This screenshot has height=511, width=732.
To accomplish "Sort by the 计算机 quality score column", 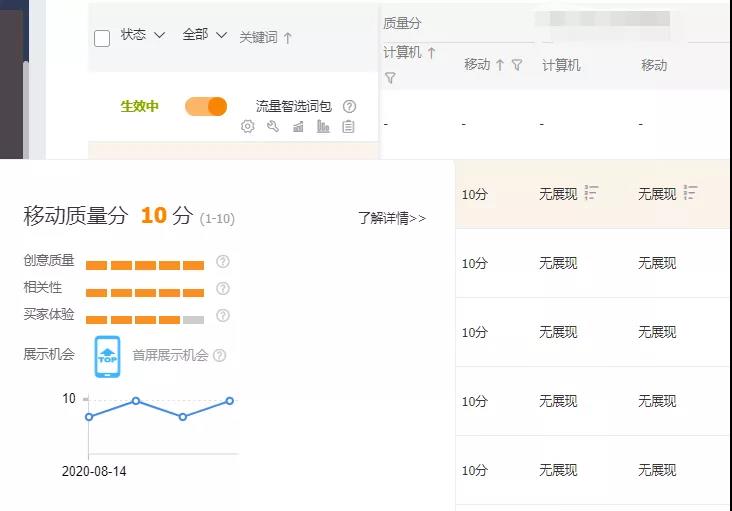I will pos(410,53).
